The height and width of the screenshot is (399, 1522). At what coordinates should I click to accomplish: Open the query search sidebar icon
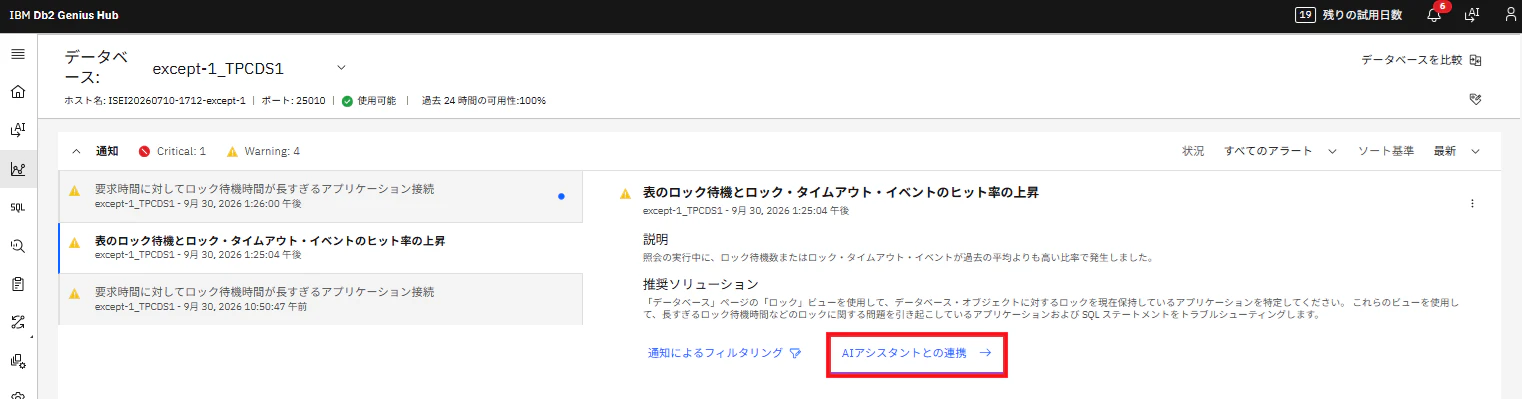click(17, 245)
